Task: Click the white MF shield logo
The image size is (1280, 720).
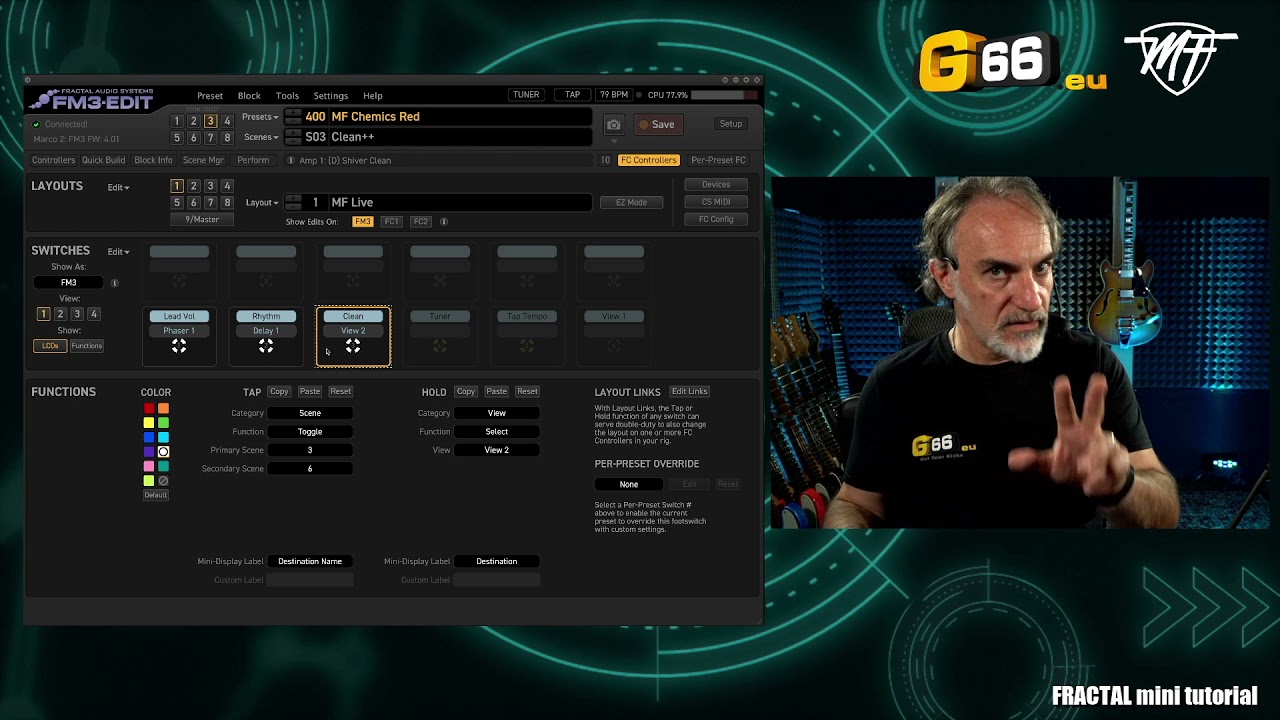Action: [1180, 58]
